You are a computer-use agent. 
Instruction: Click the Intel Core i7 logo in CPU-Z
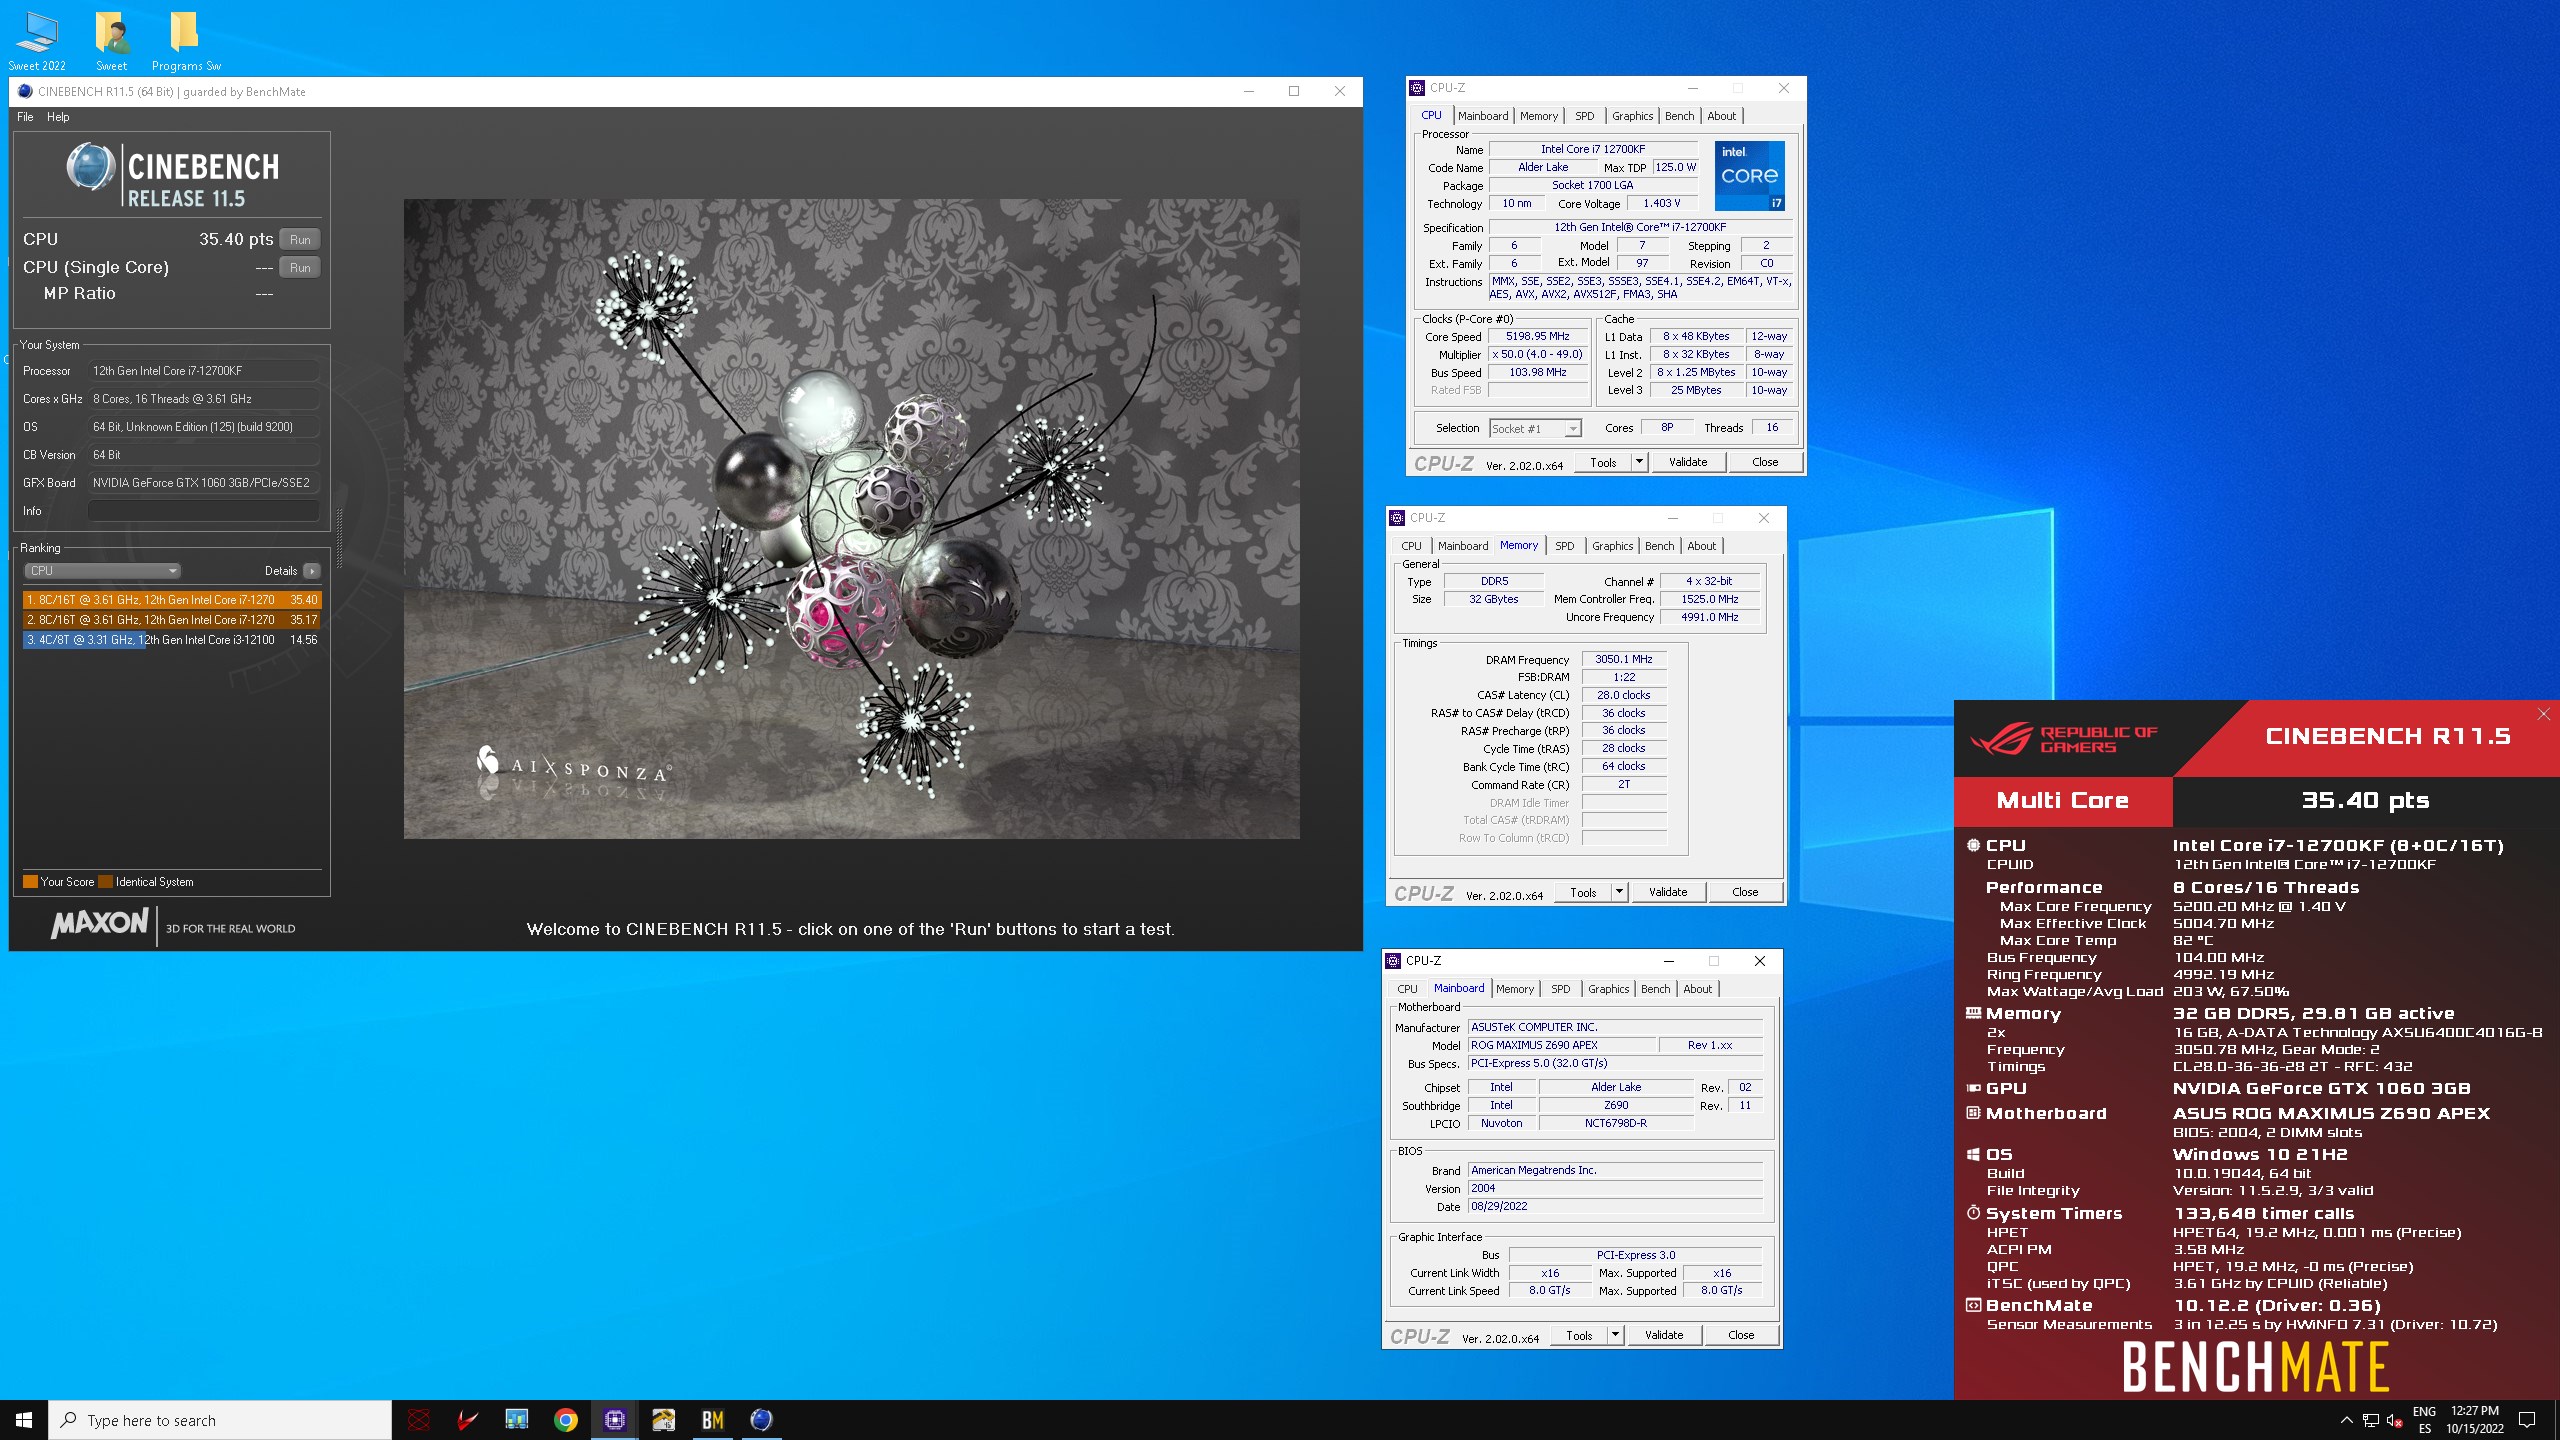(1750, 176)
